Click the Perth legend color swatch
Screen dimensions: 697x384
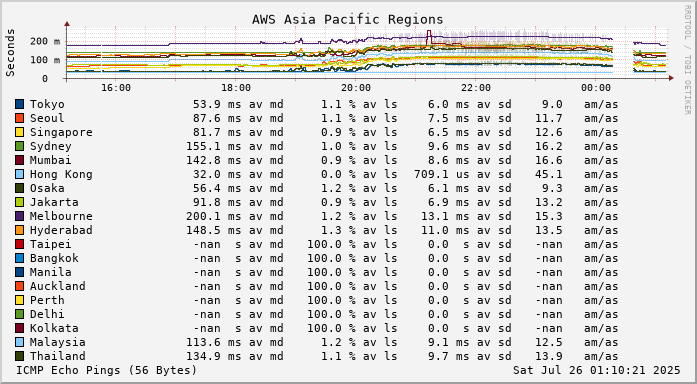click(20, 300)
